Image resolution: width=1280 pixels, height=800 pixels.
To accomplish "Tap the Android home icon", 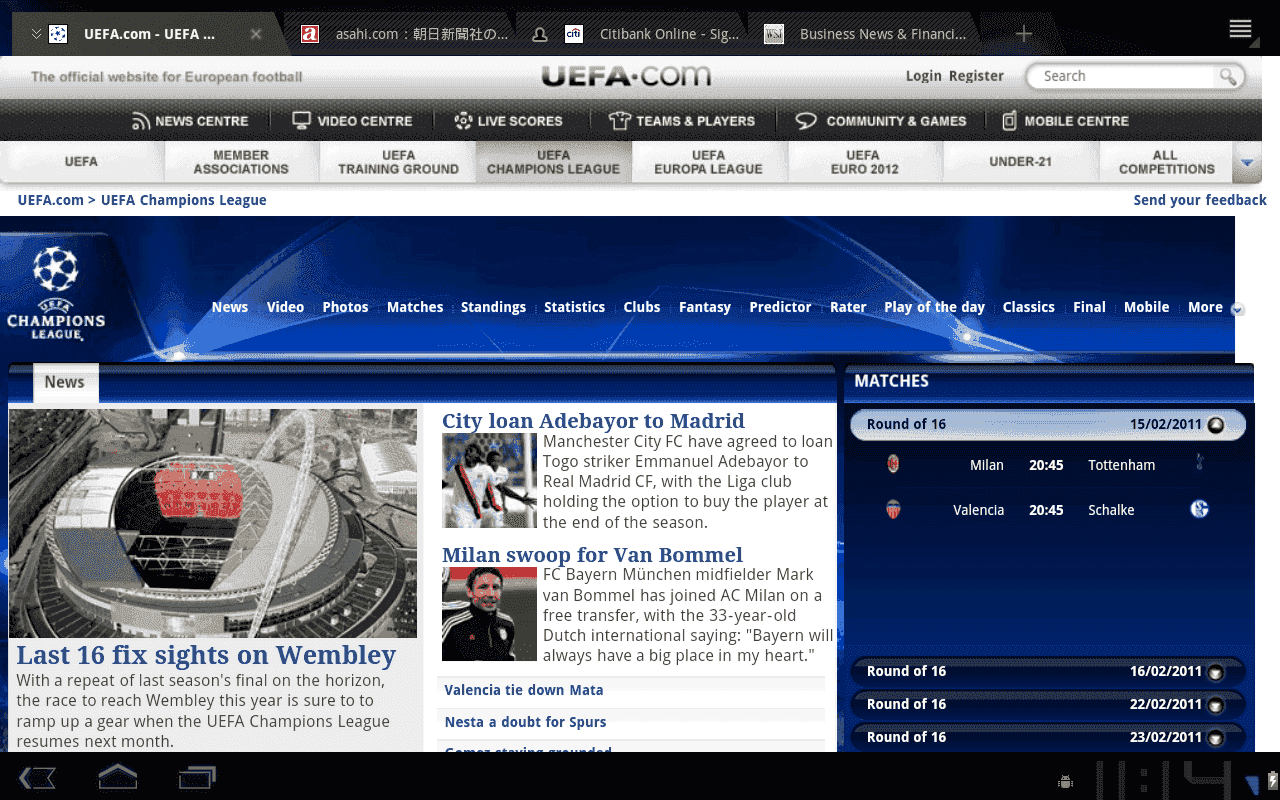I will (117, 776).
